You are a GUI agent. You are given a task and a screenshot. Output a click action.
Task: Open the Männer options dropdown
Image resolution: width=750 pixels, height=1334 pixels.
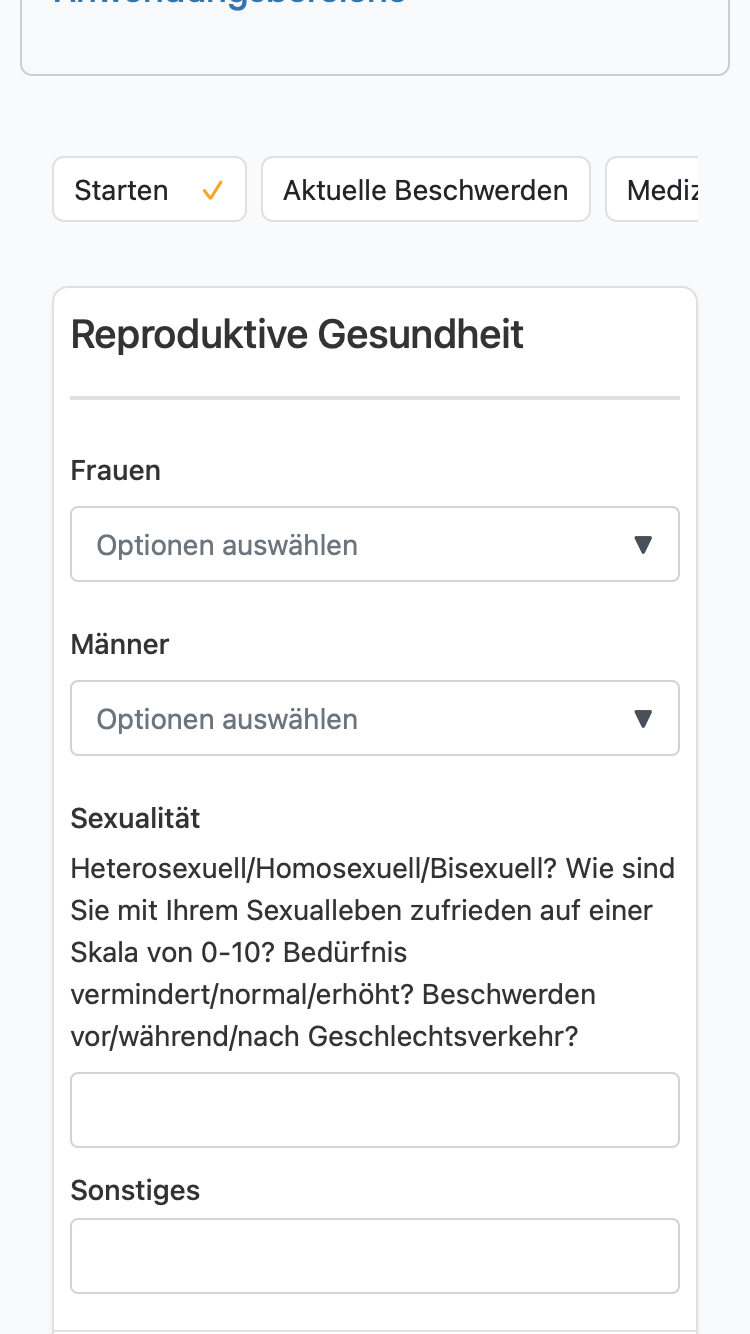[x=375, y=718]
